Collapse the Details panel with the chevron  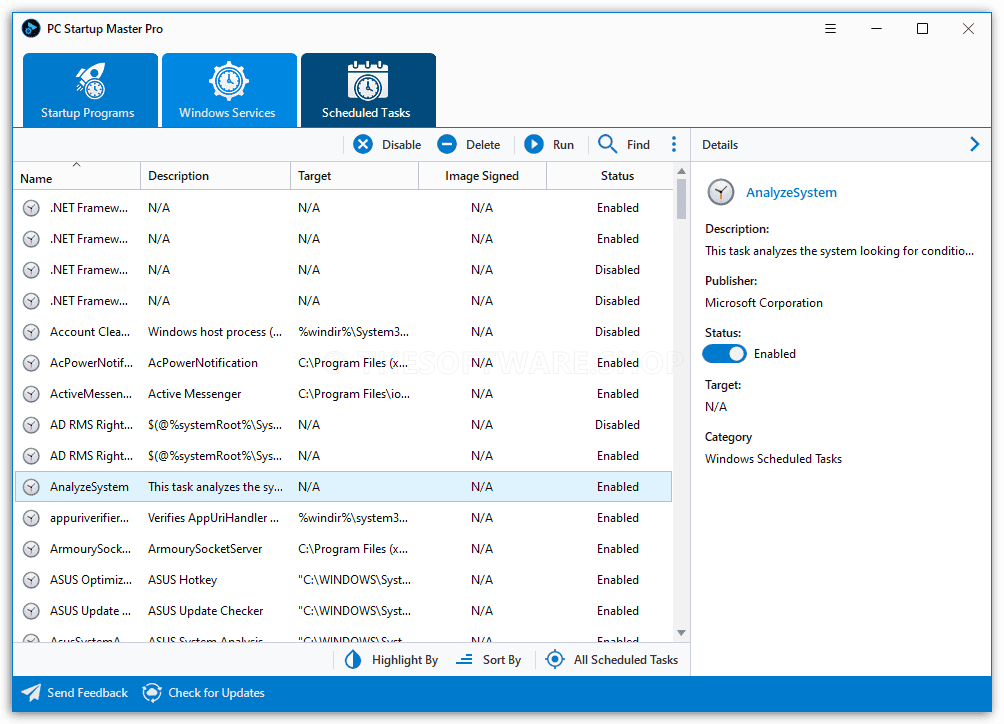coord(975,145)
